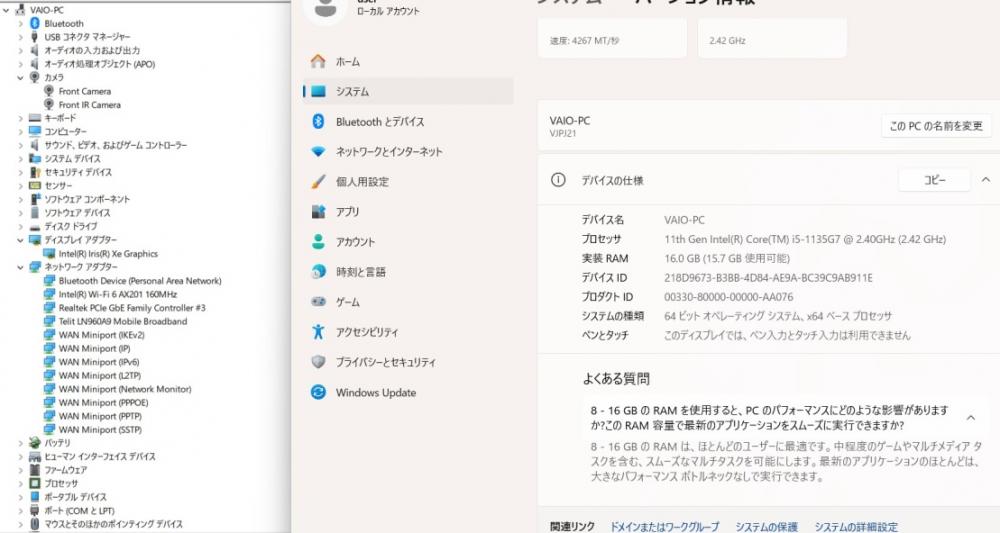This screenshot has width=1000, height=533.
Task: Select the Front Camera device icon
Action: 49,91
